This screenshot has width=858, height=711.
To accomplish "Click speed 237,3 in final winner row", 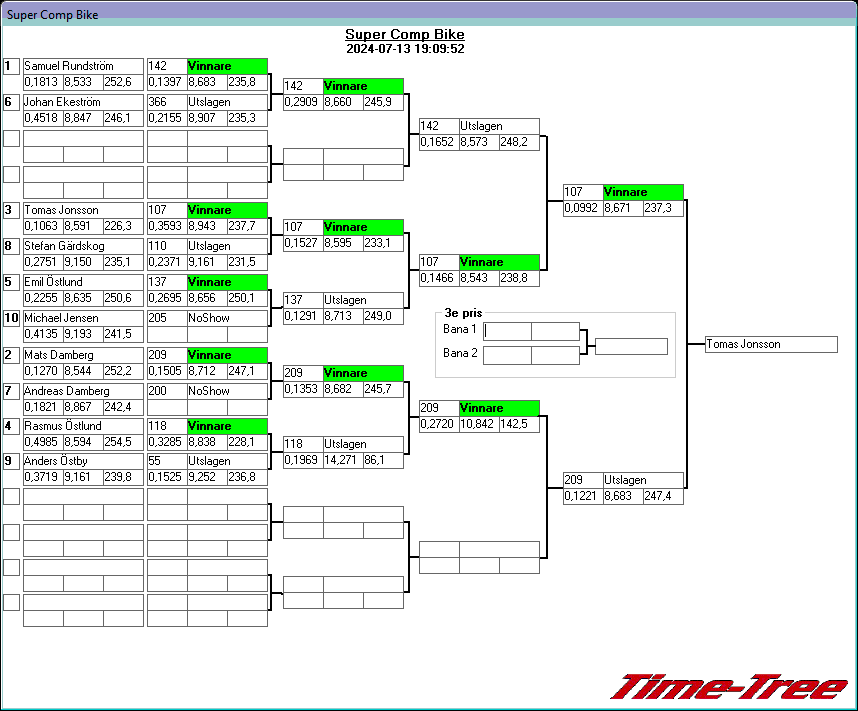I will [663, 209].
